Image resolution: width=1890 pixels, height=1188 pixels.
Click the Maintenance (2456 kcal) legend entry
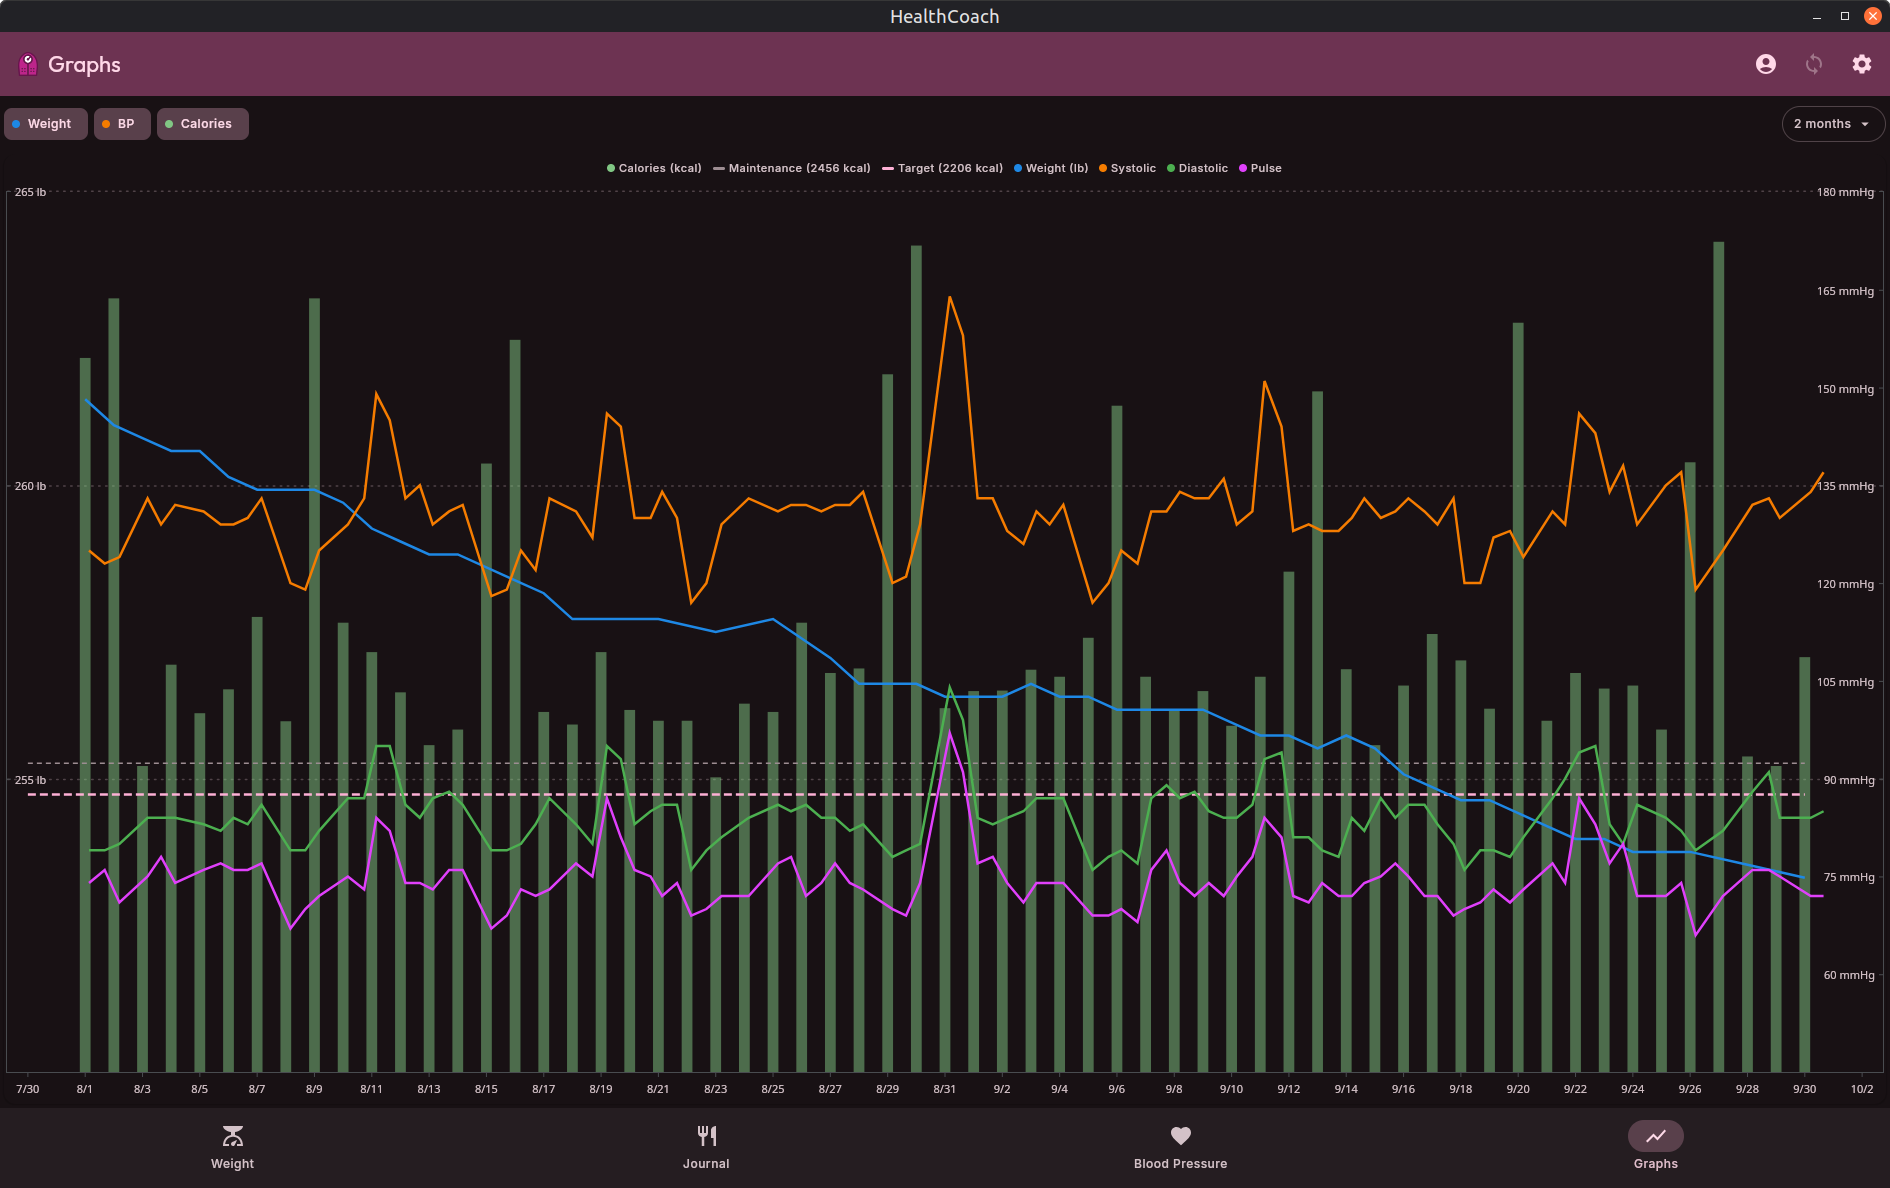pyautogui.click(x=792, y=168)
